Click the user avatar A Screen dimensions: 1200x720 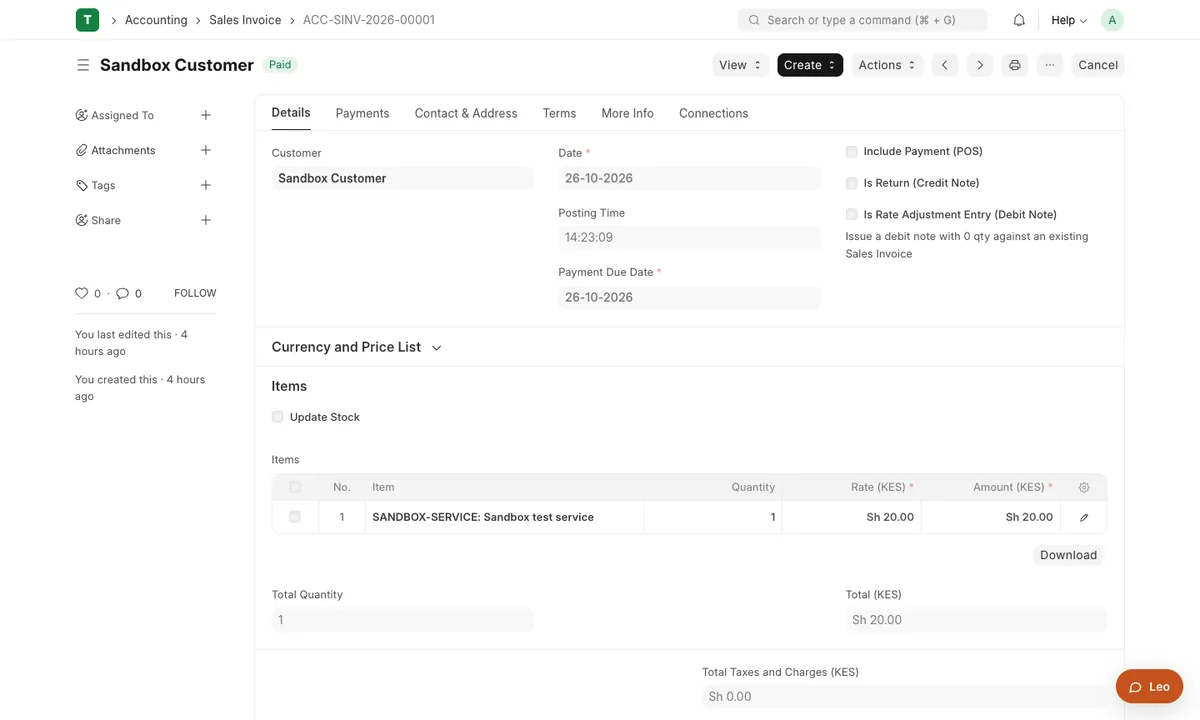pyautogui.click(x=1112, y=20)
